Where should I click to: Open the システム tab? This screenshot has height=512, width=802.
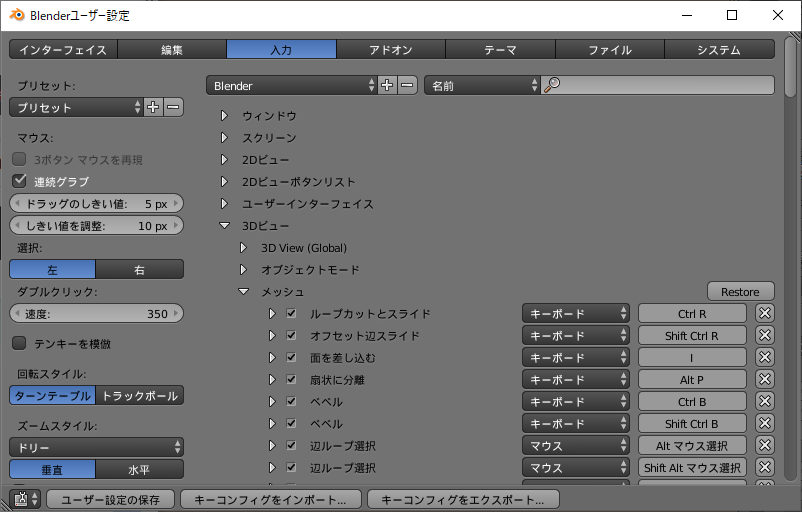719,50
